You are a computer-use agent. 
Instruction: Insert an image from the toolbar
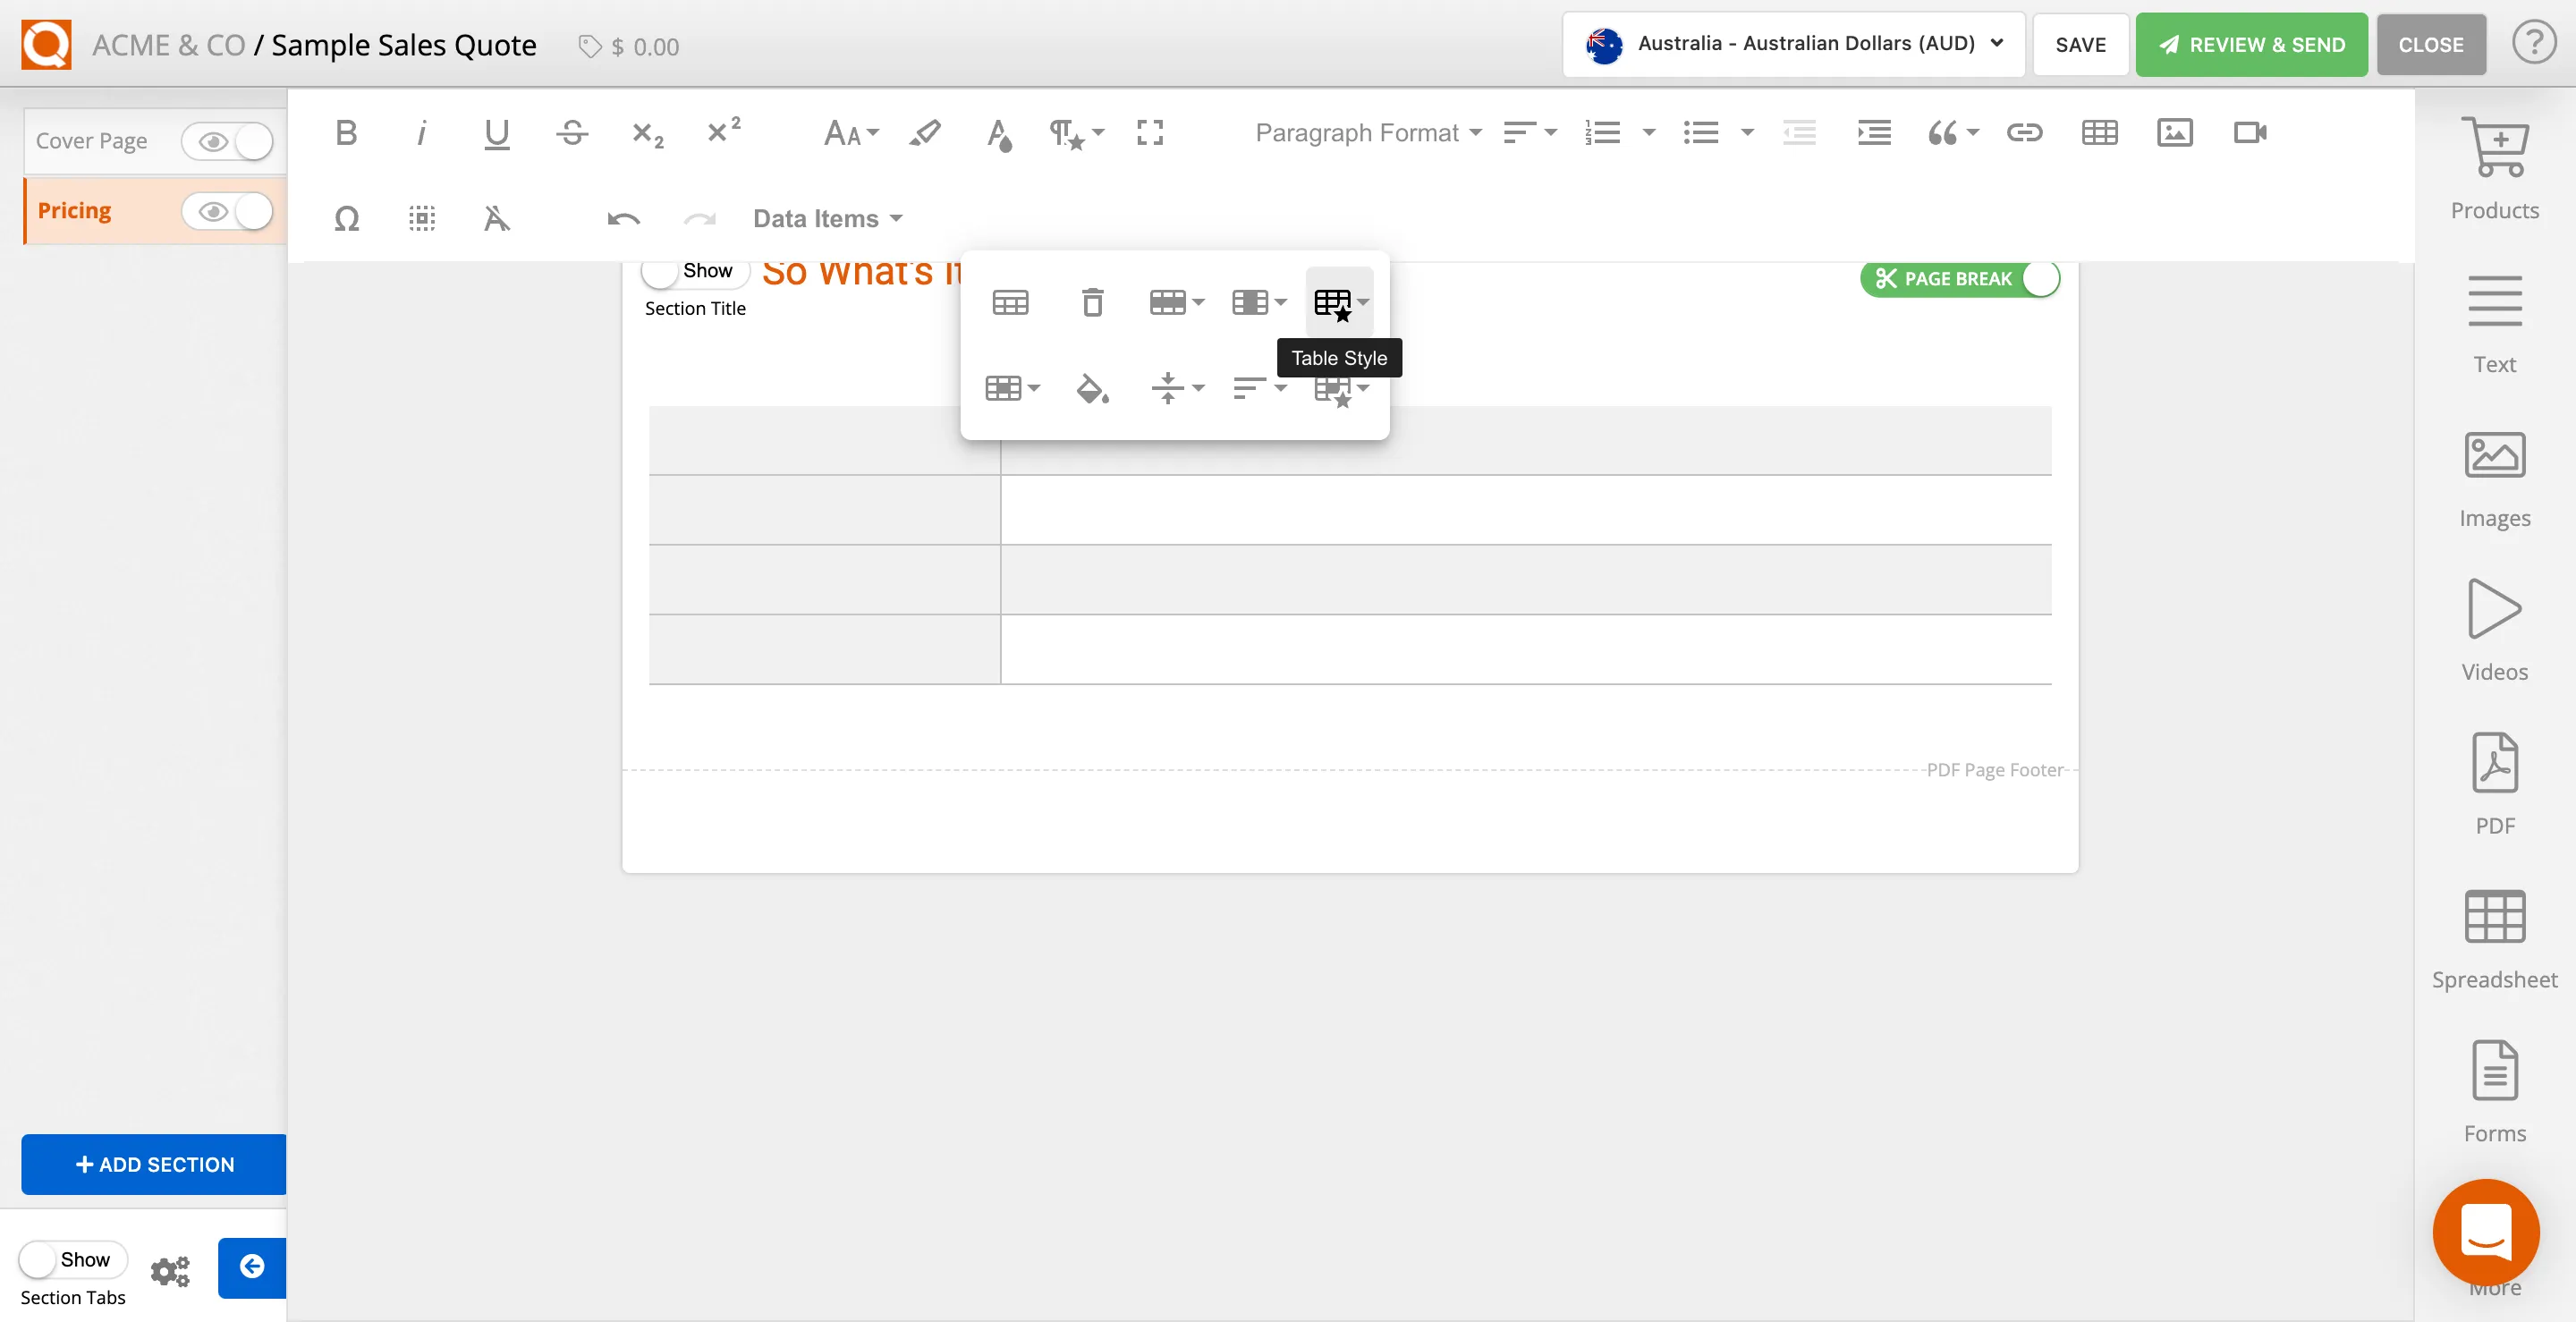(x=2175, y=132)
